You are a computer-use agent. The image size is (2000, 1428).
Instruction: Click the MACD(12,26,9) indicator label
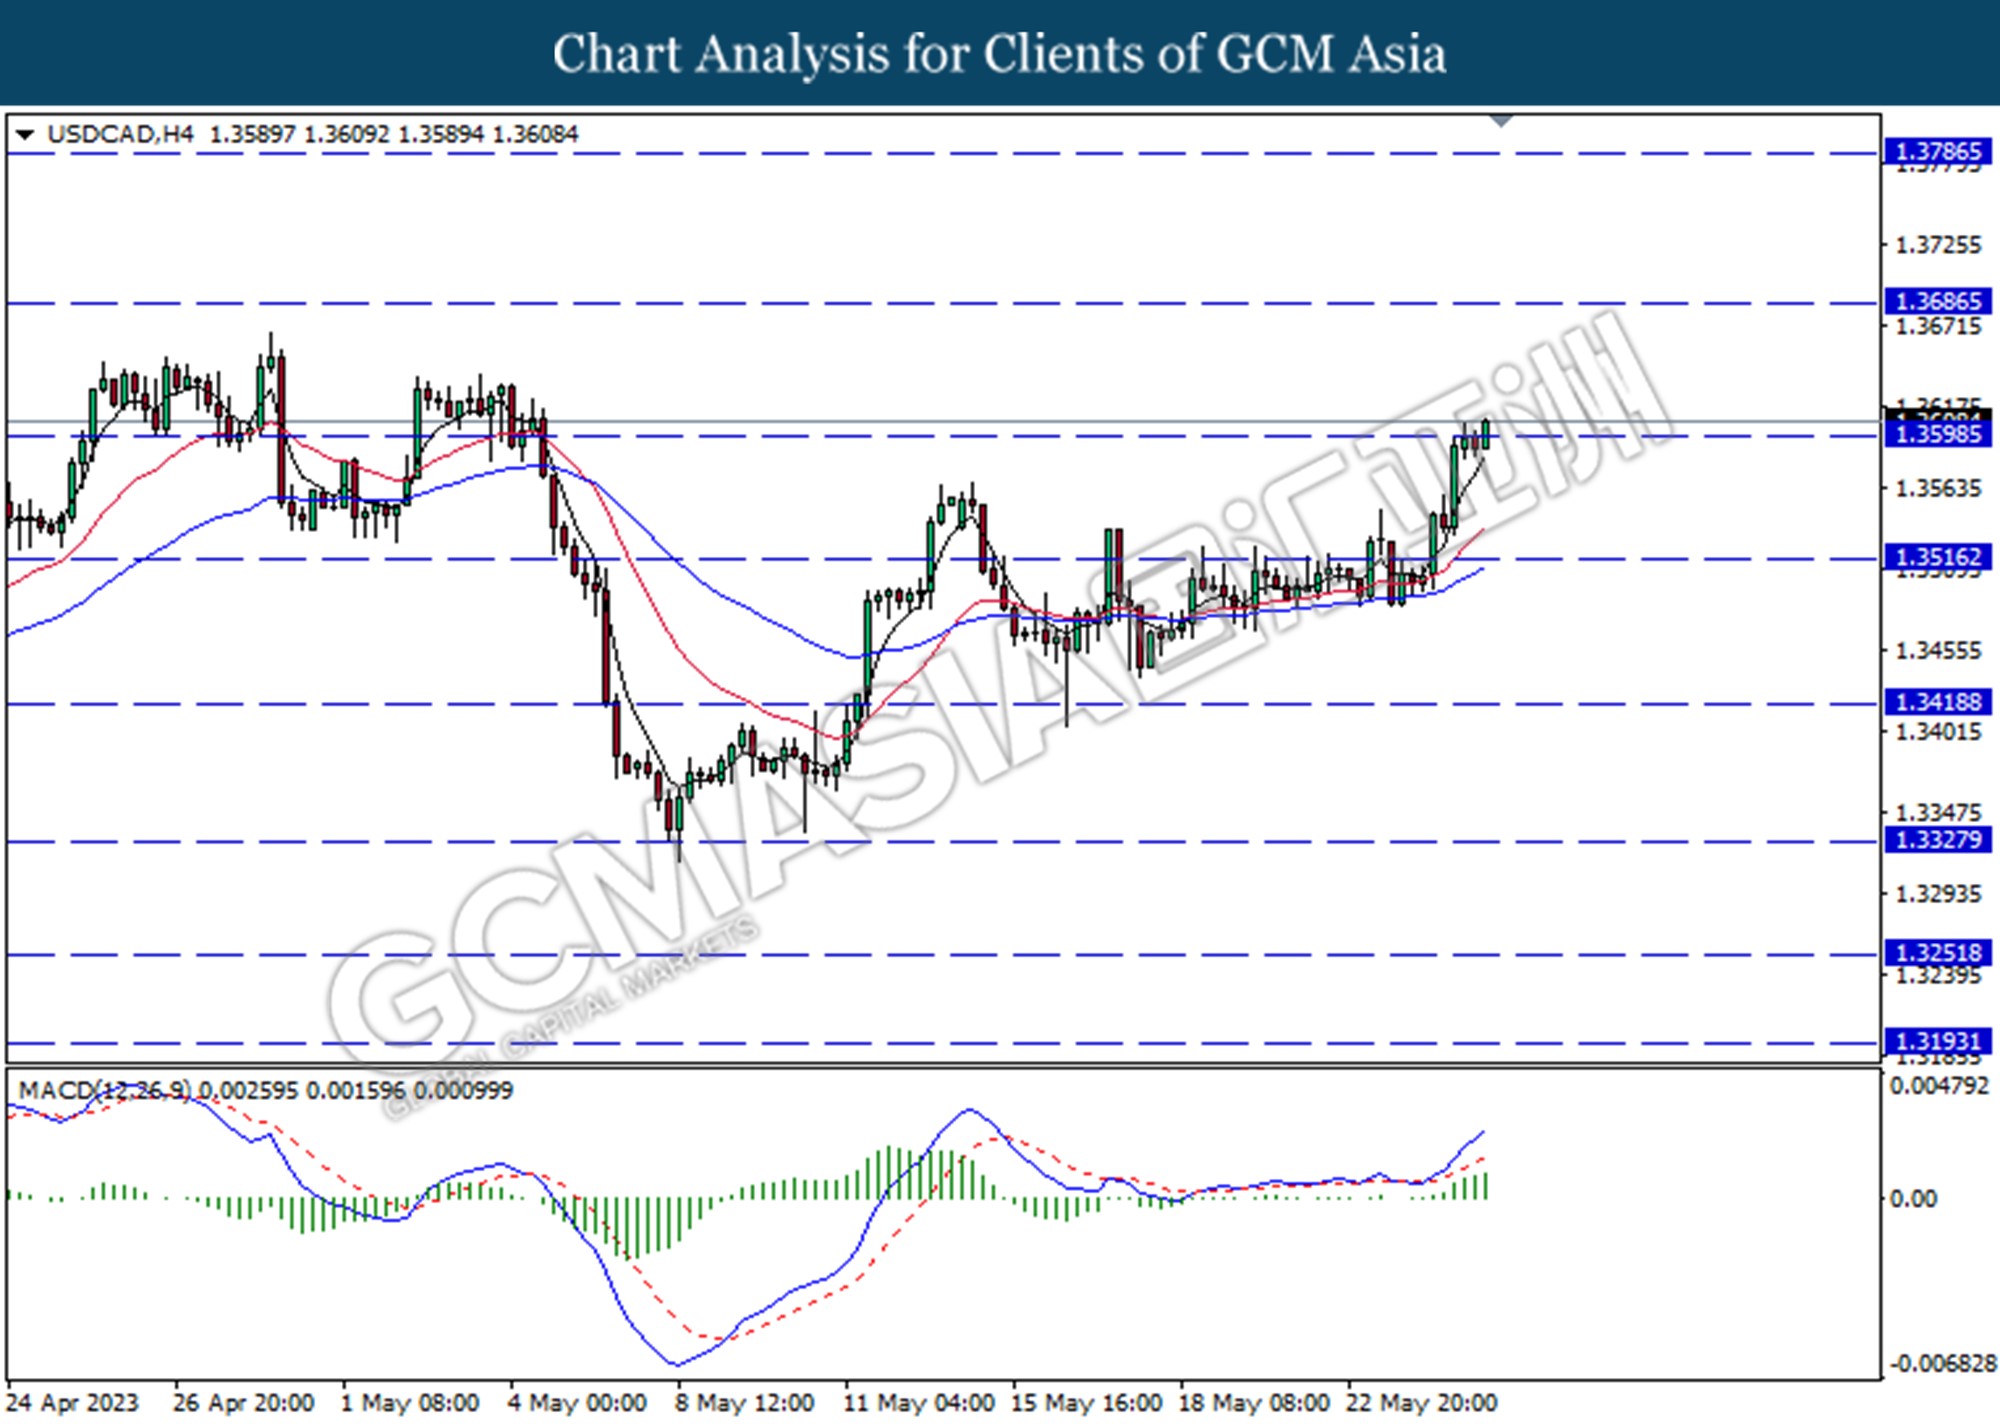105,1090
